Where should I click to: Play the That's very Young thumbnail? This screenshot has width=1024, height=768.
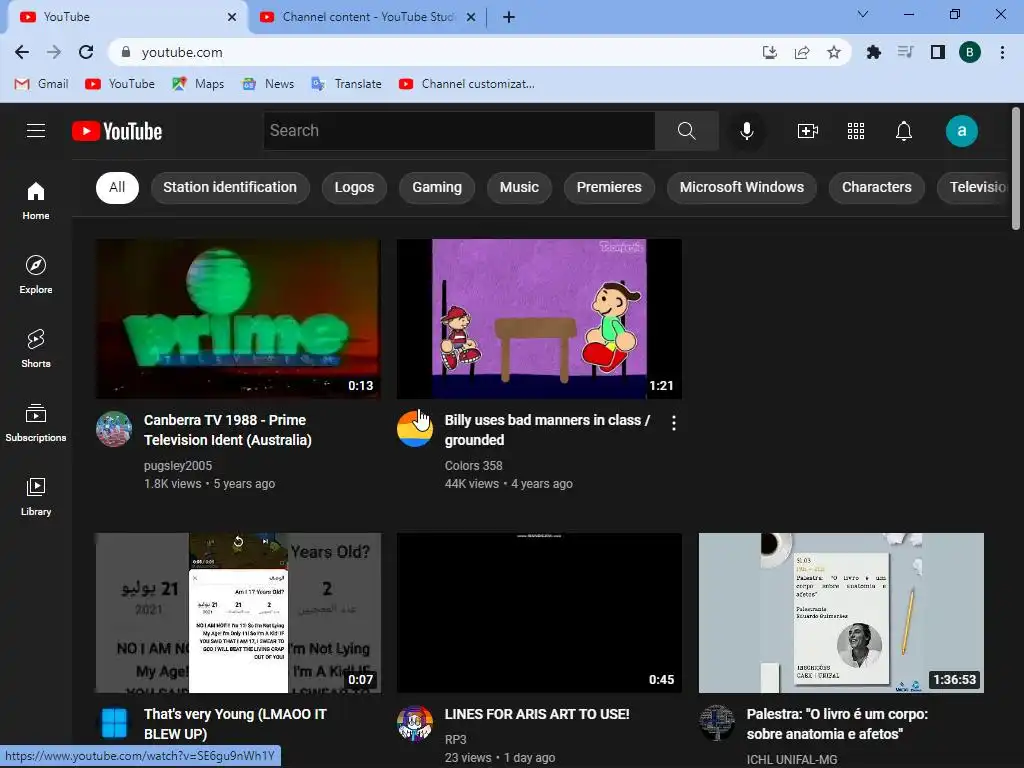tap(238, 613)
